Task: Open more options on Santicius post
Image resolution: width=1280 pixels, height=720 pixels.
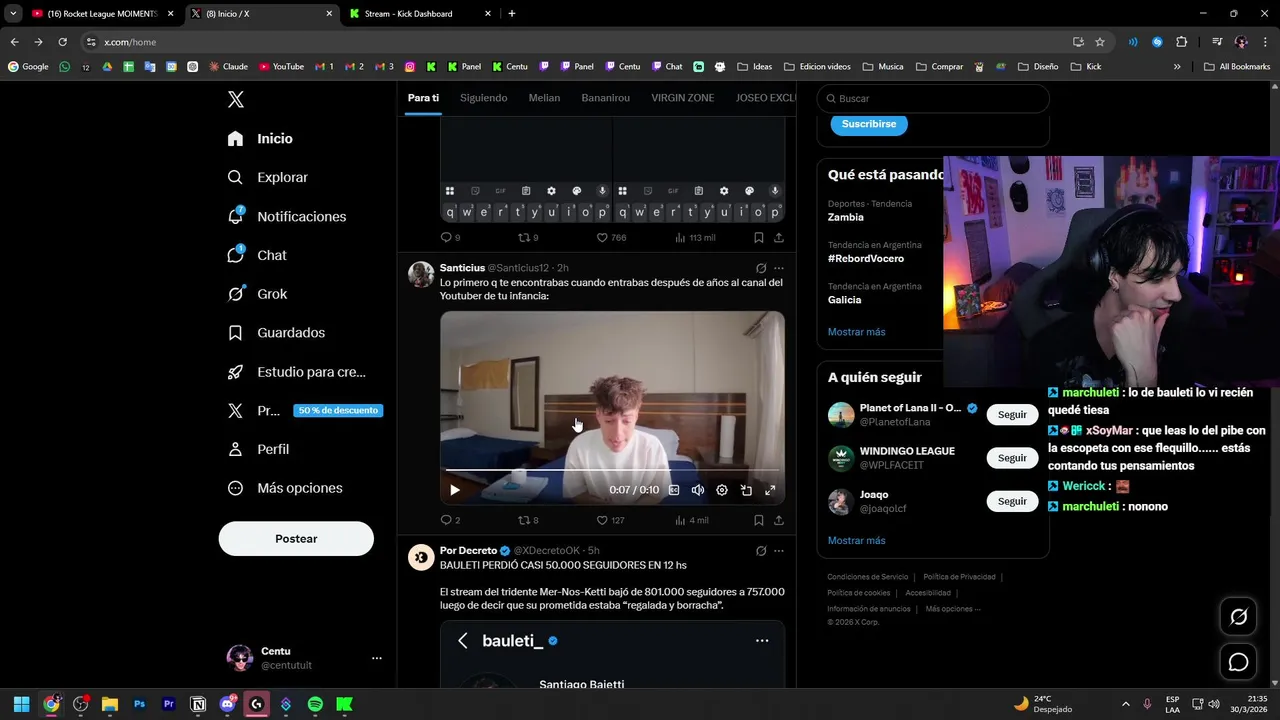Action: point(778,268)
